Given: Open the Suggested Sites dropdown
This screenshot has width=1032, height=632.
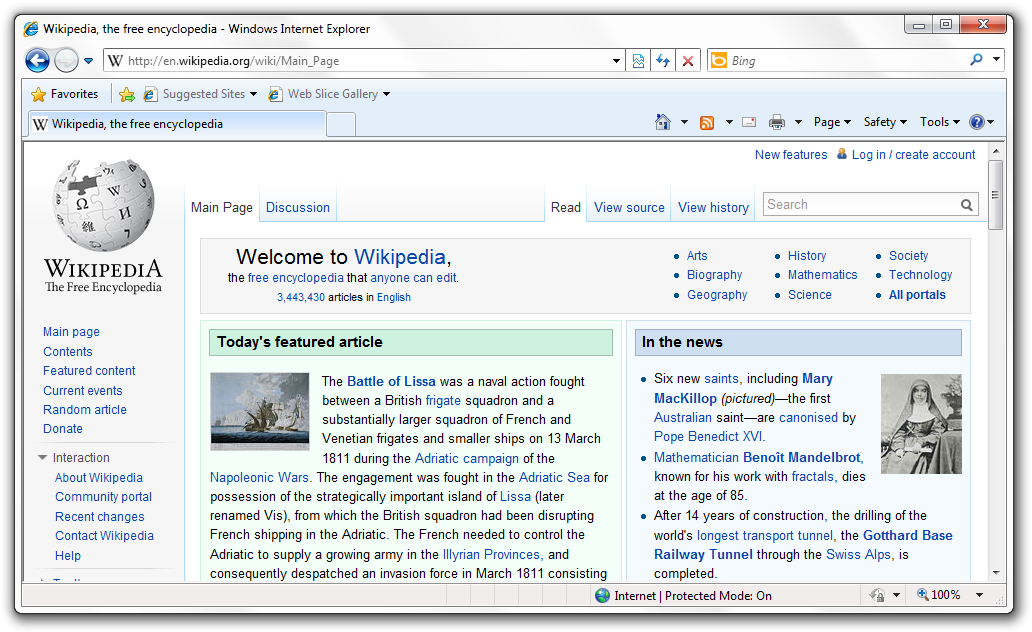Looking at the screenshot, I should tap(253, 94).
